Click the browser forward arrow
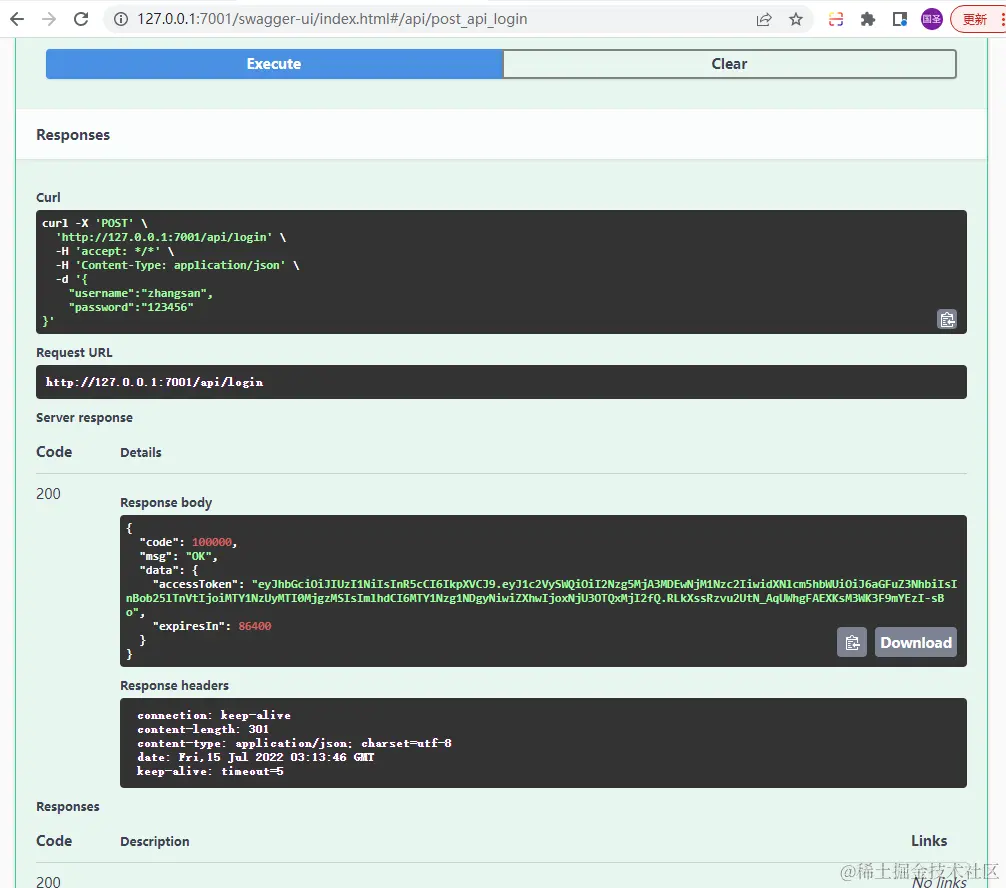This screenshot has height=888, width=1006. (49, 19)
